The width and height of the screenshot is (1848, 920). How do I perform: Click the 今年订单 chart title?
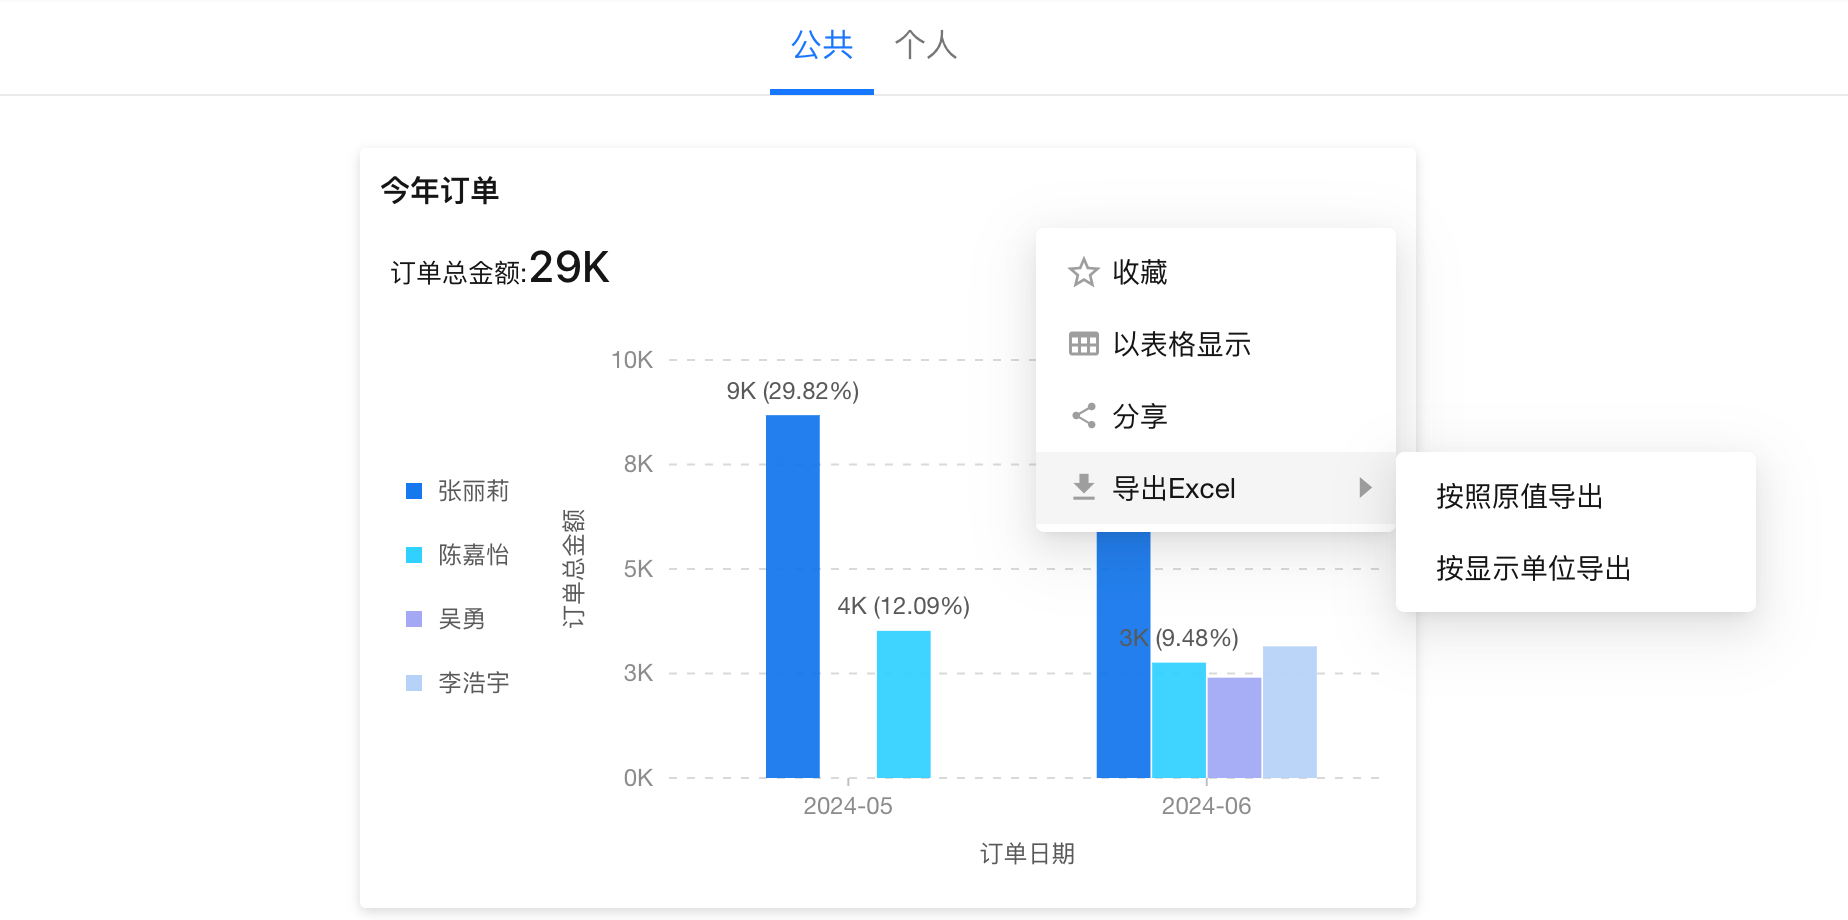439,190
